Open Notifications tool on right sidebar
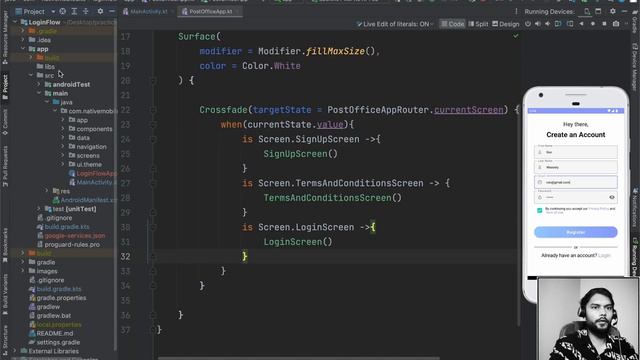The width and height of the screenshot is (640, 360). (635, 208)
